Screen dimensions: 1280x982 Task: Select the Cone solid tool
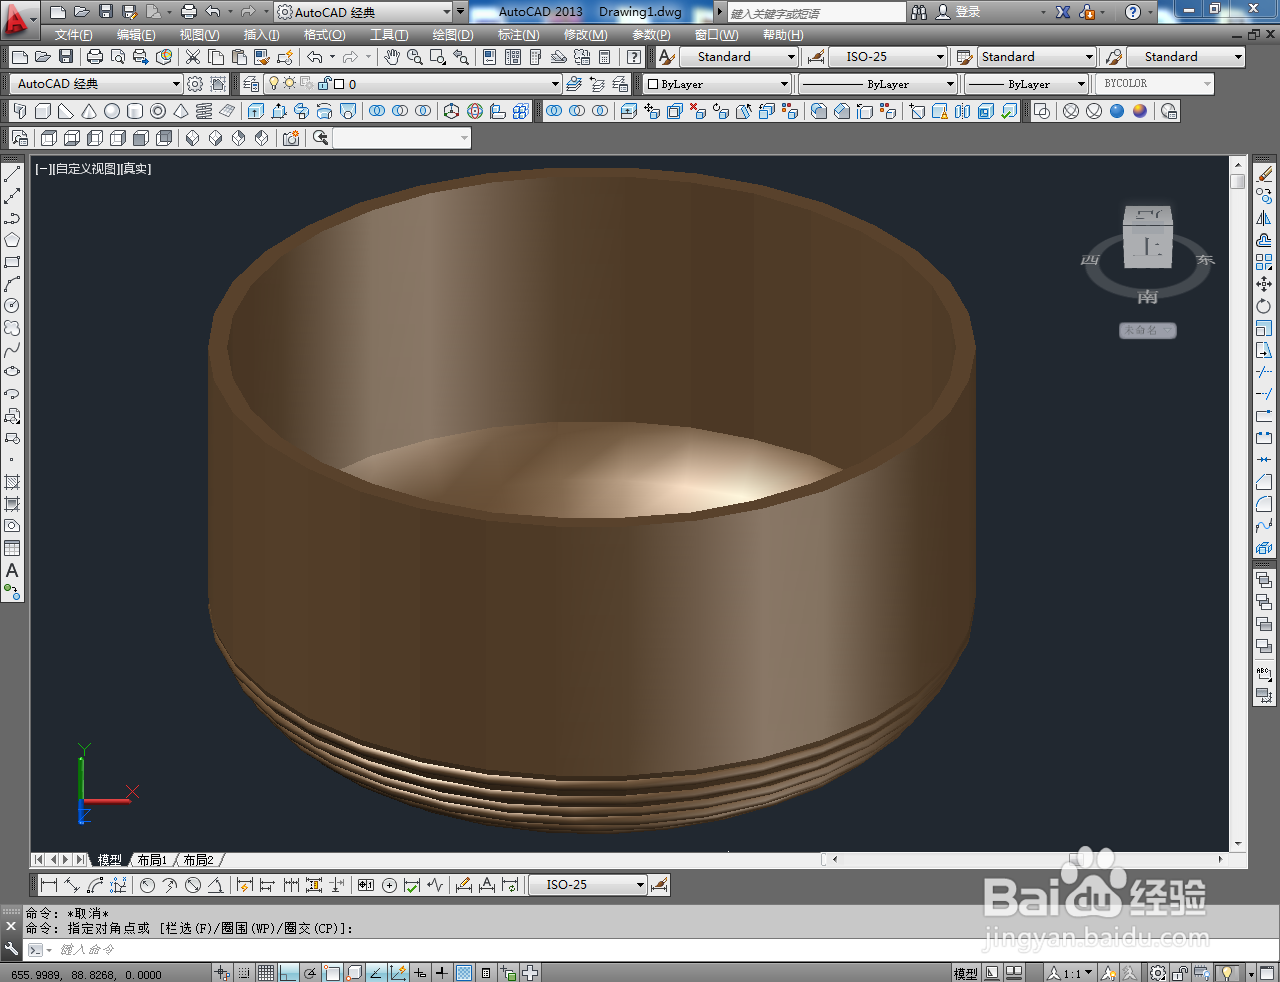click(89, 111)
